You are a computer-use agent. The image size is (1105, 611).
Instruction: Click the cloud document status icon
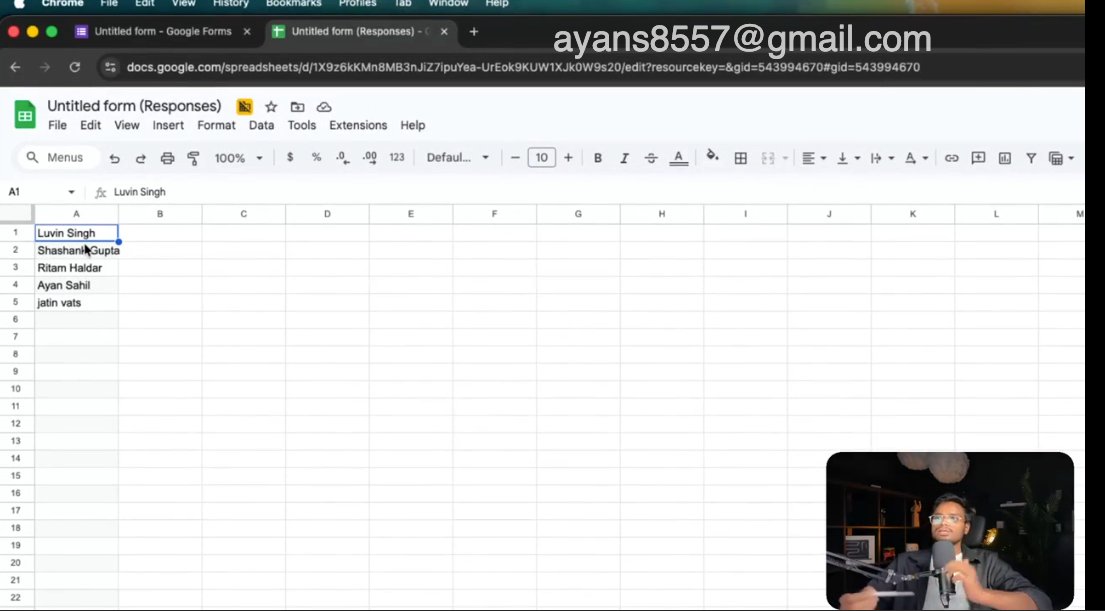[x=323, y=107]
